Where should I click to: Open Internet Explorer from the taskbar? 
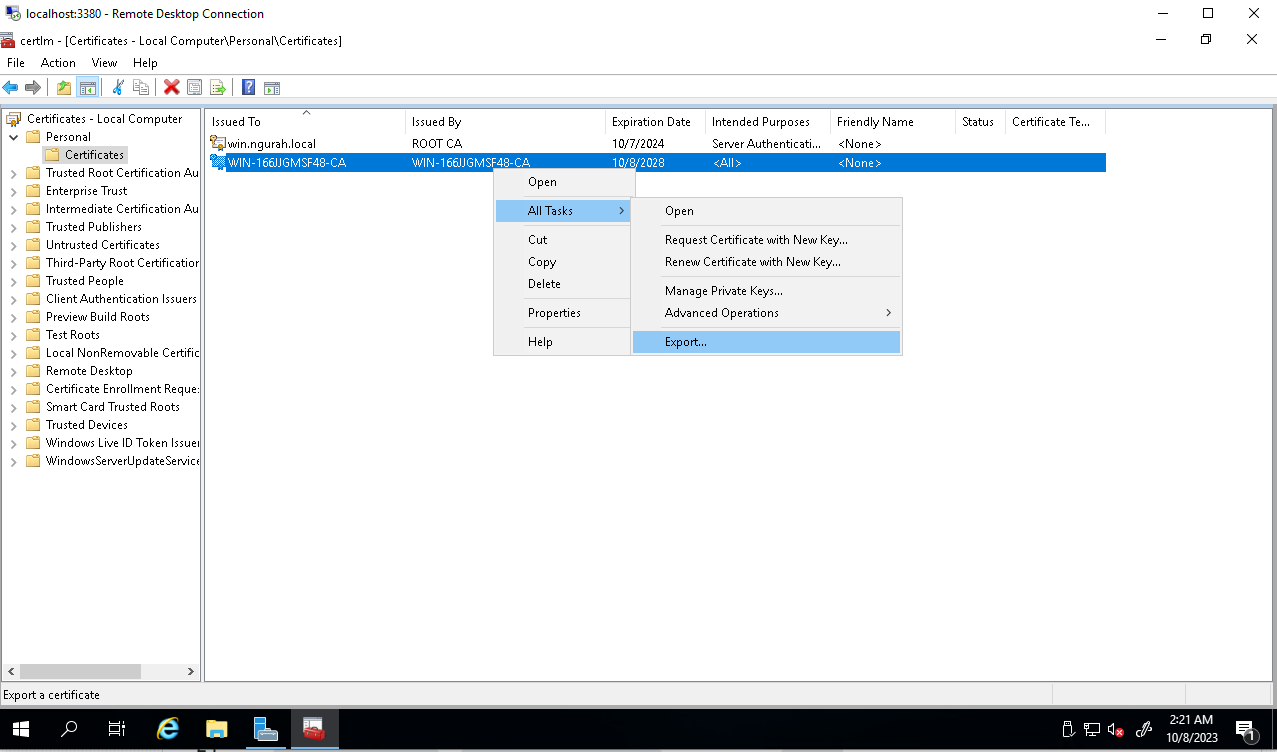[x=168, y=729]
